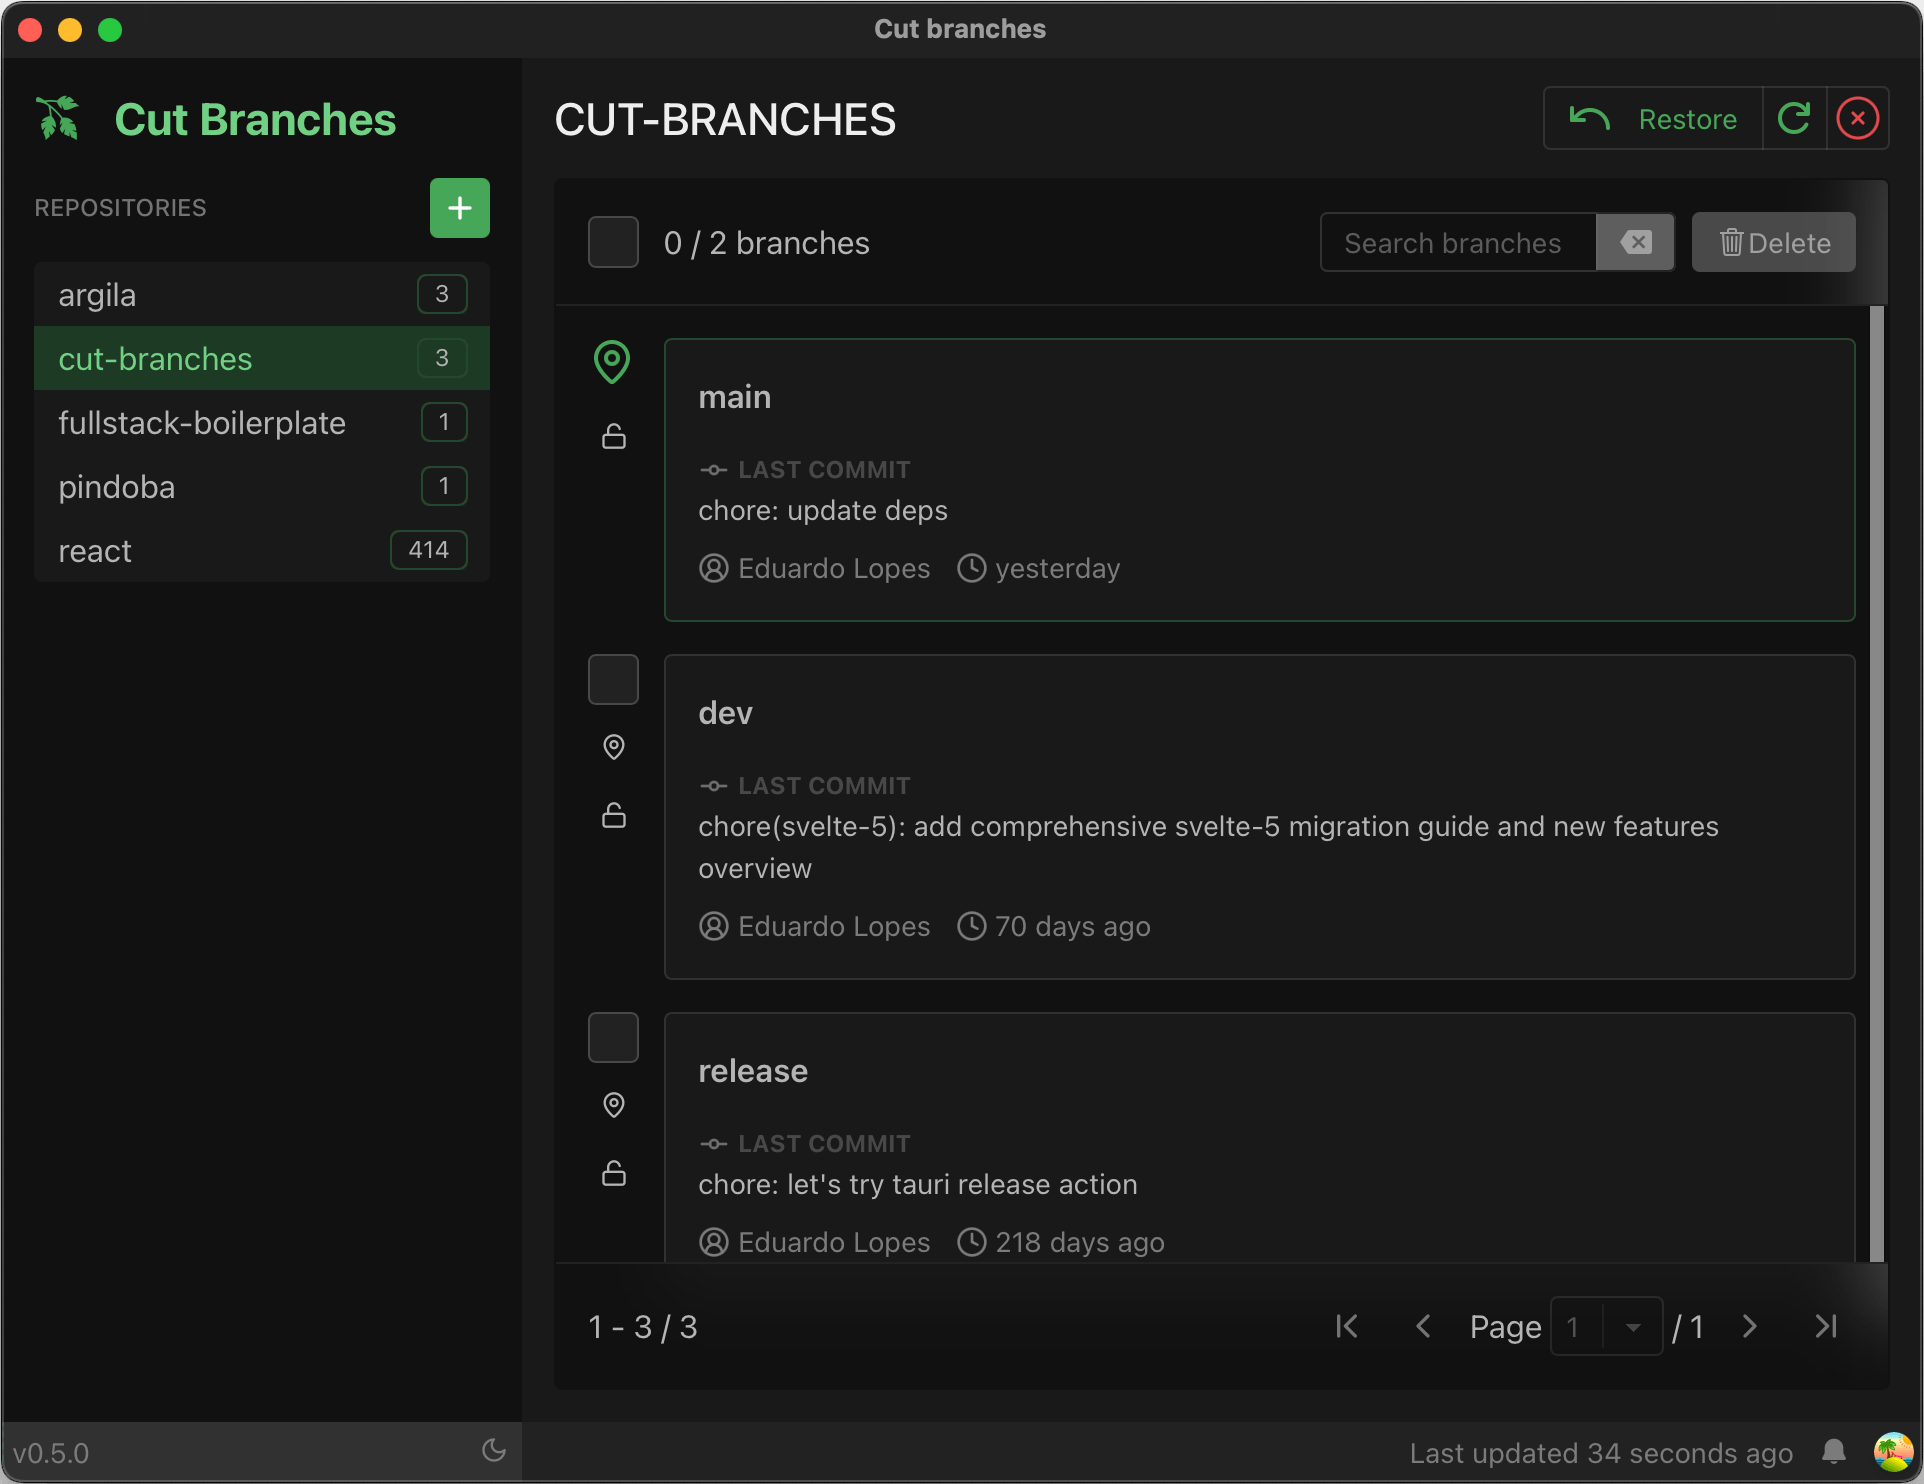The height and width of the screenshot is (1484, 1924).
Task: Jump to the last page of branches
Action: tap(1826, 1326)
